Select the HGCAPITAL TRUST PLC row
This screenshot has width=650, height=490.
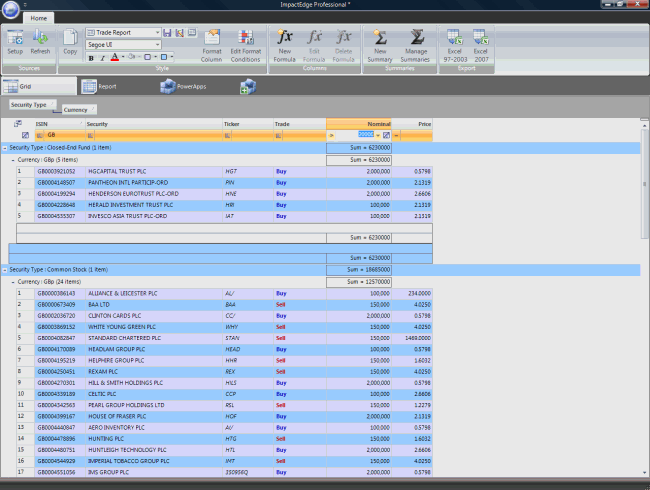coord(224,171)
